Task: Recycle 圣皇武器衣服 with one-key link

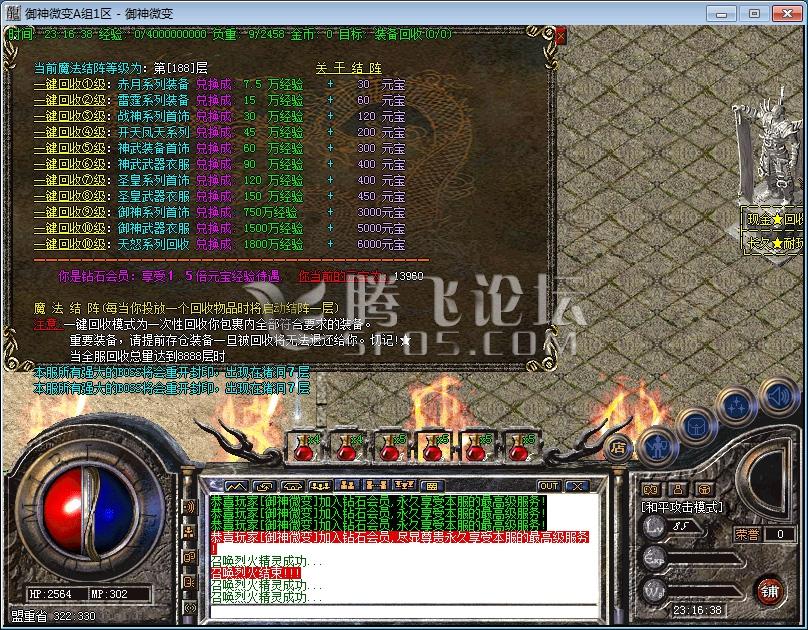Action: (x=70, y=196)
